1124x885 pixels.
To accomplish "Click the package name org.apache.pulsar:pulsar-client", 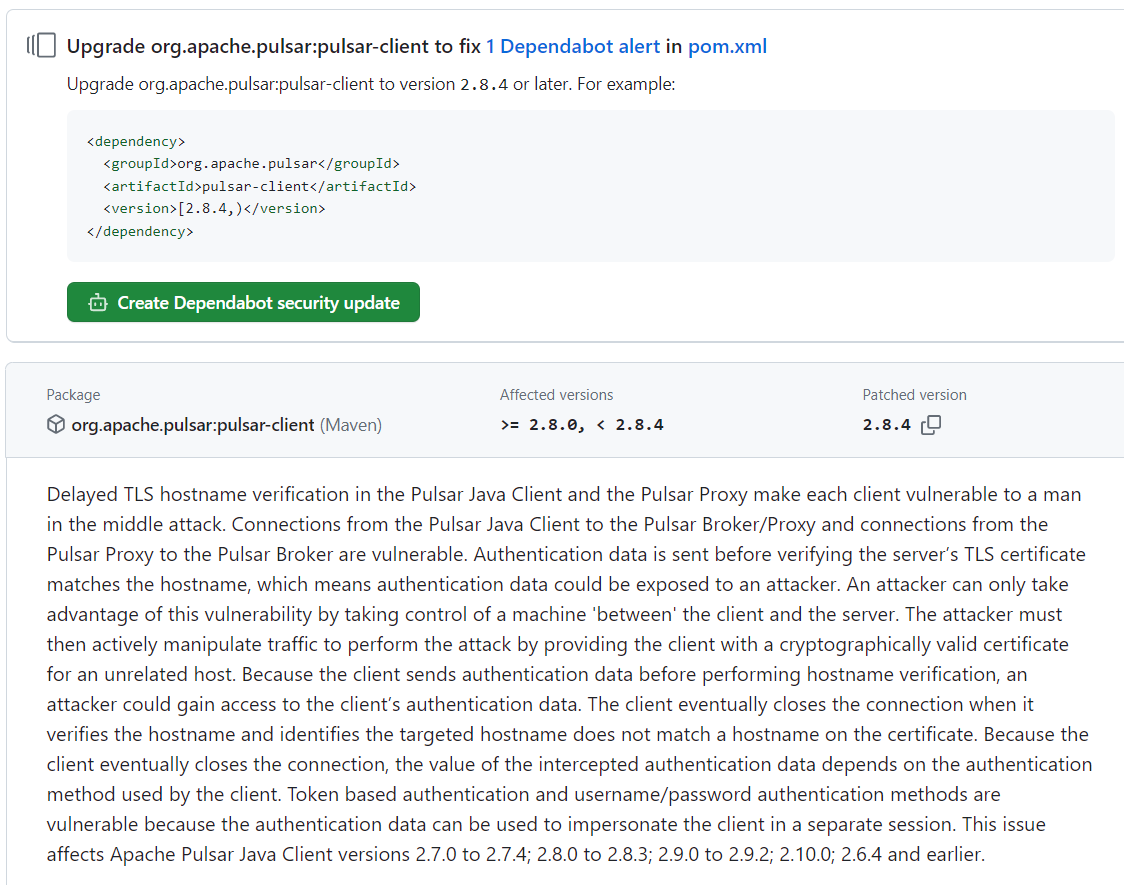I will click(x=194, y=424).
